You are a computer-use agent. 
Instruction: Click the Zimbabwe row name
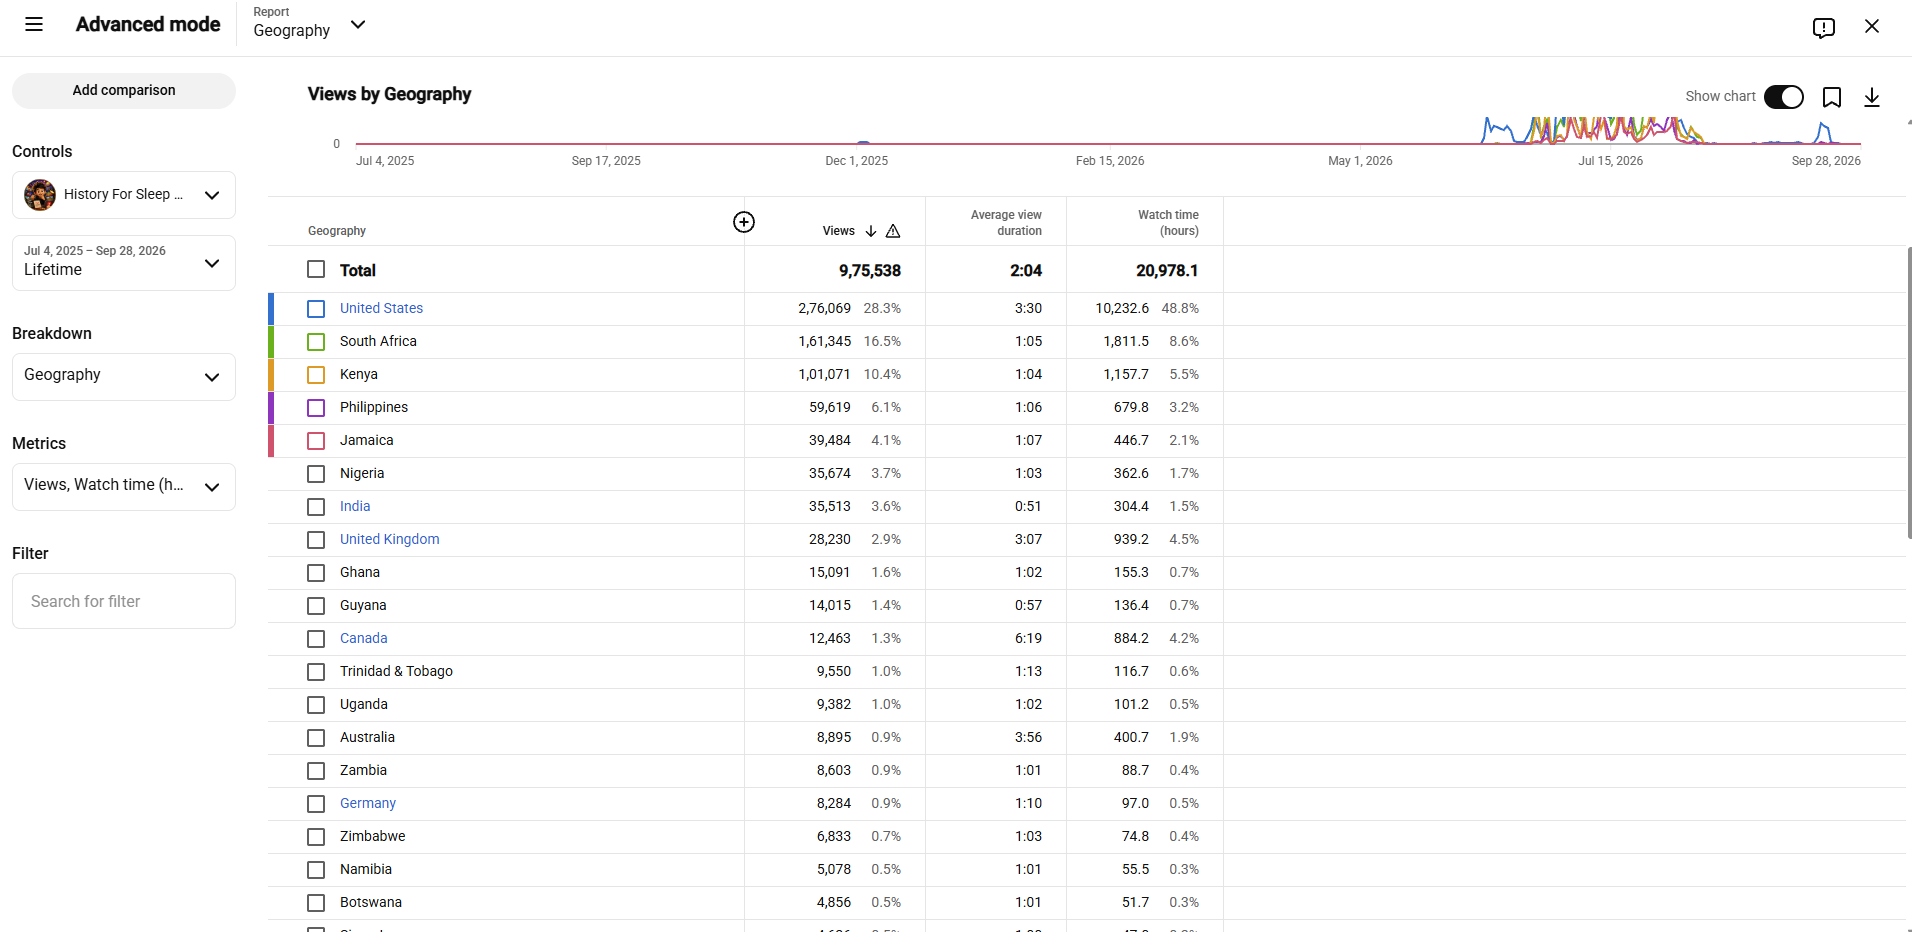click(372, 836)
